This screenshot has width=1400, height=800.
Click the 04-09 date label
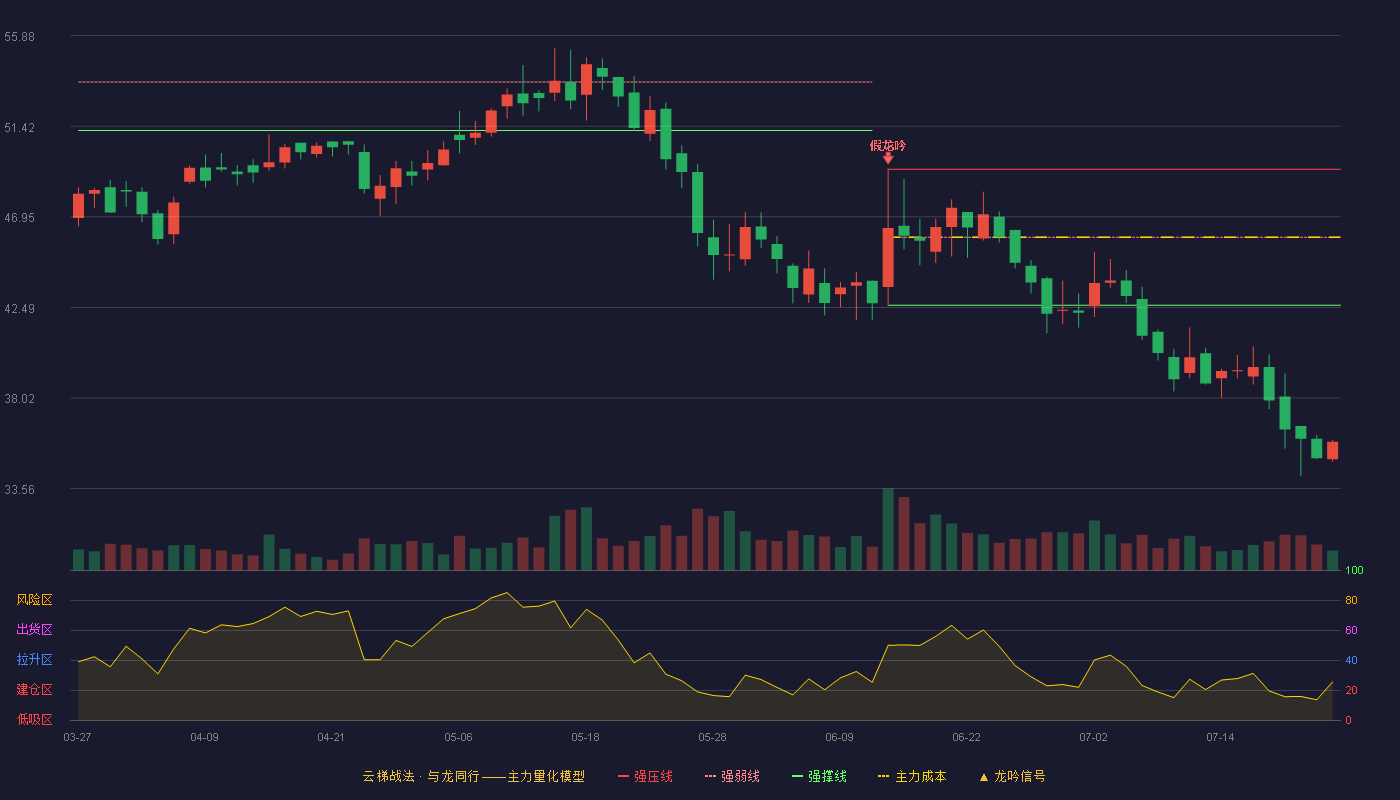(x=204, y=737)
